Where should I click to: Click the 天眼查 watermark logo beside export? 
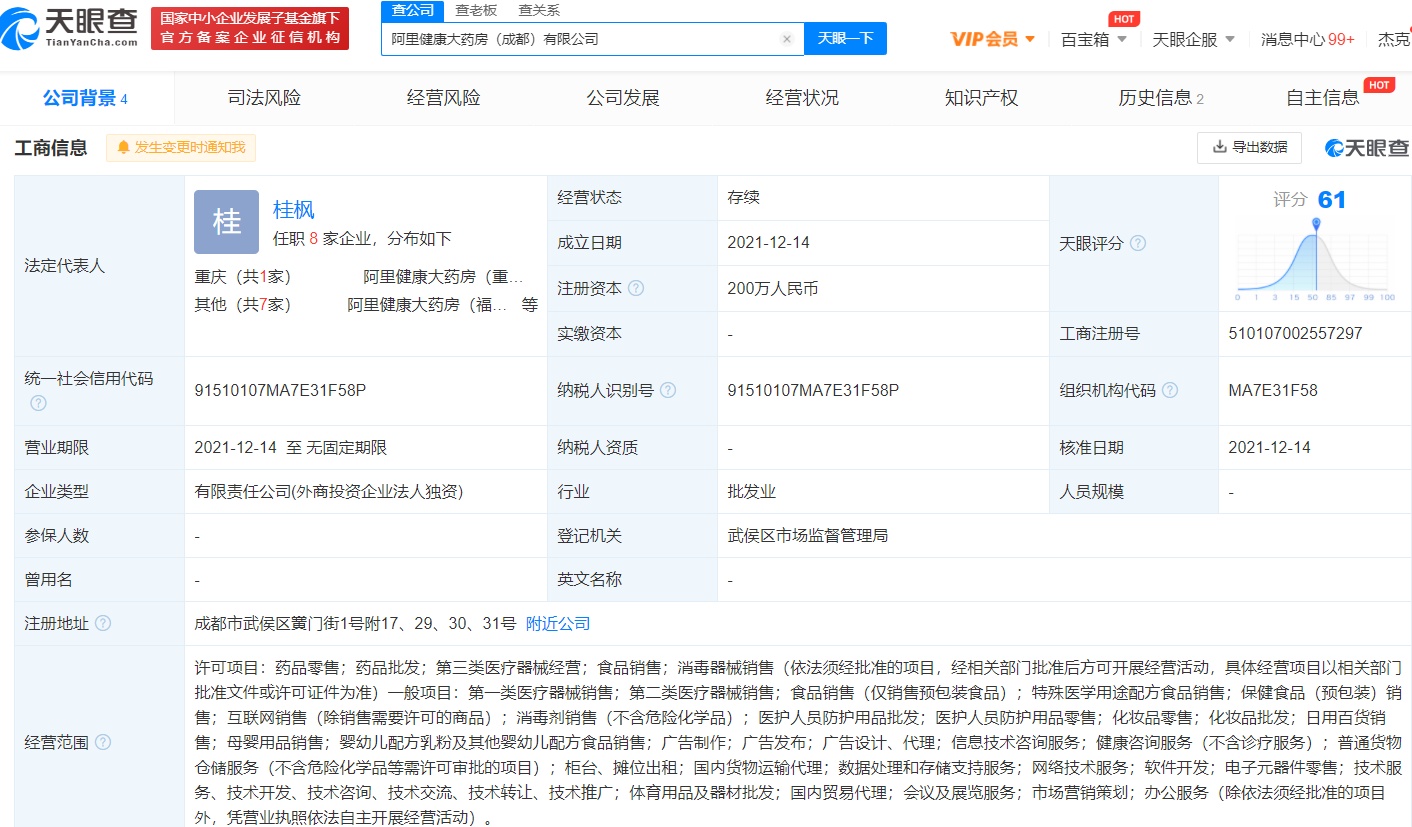(x=1366, y=148)
